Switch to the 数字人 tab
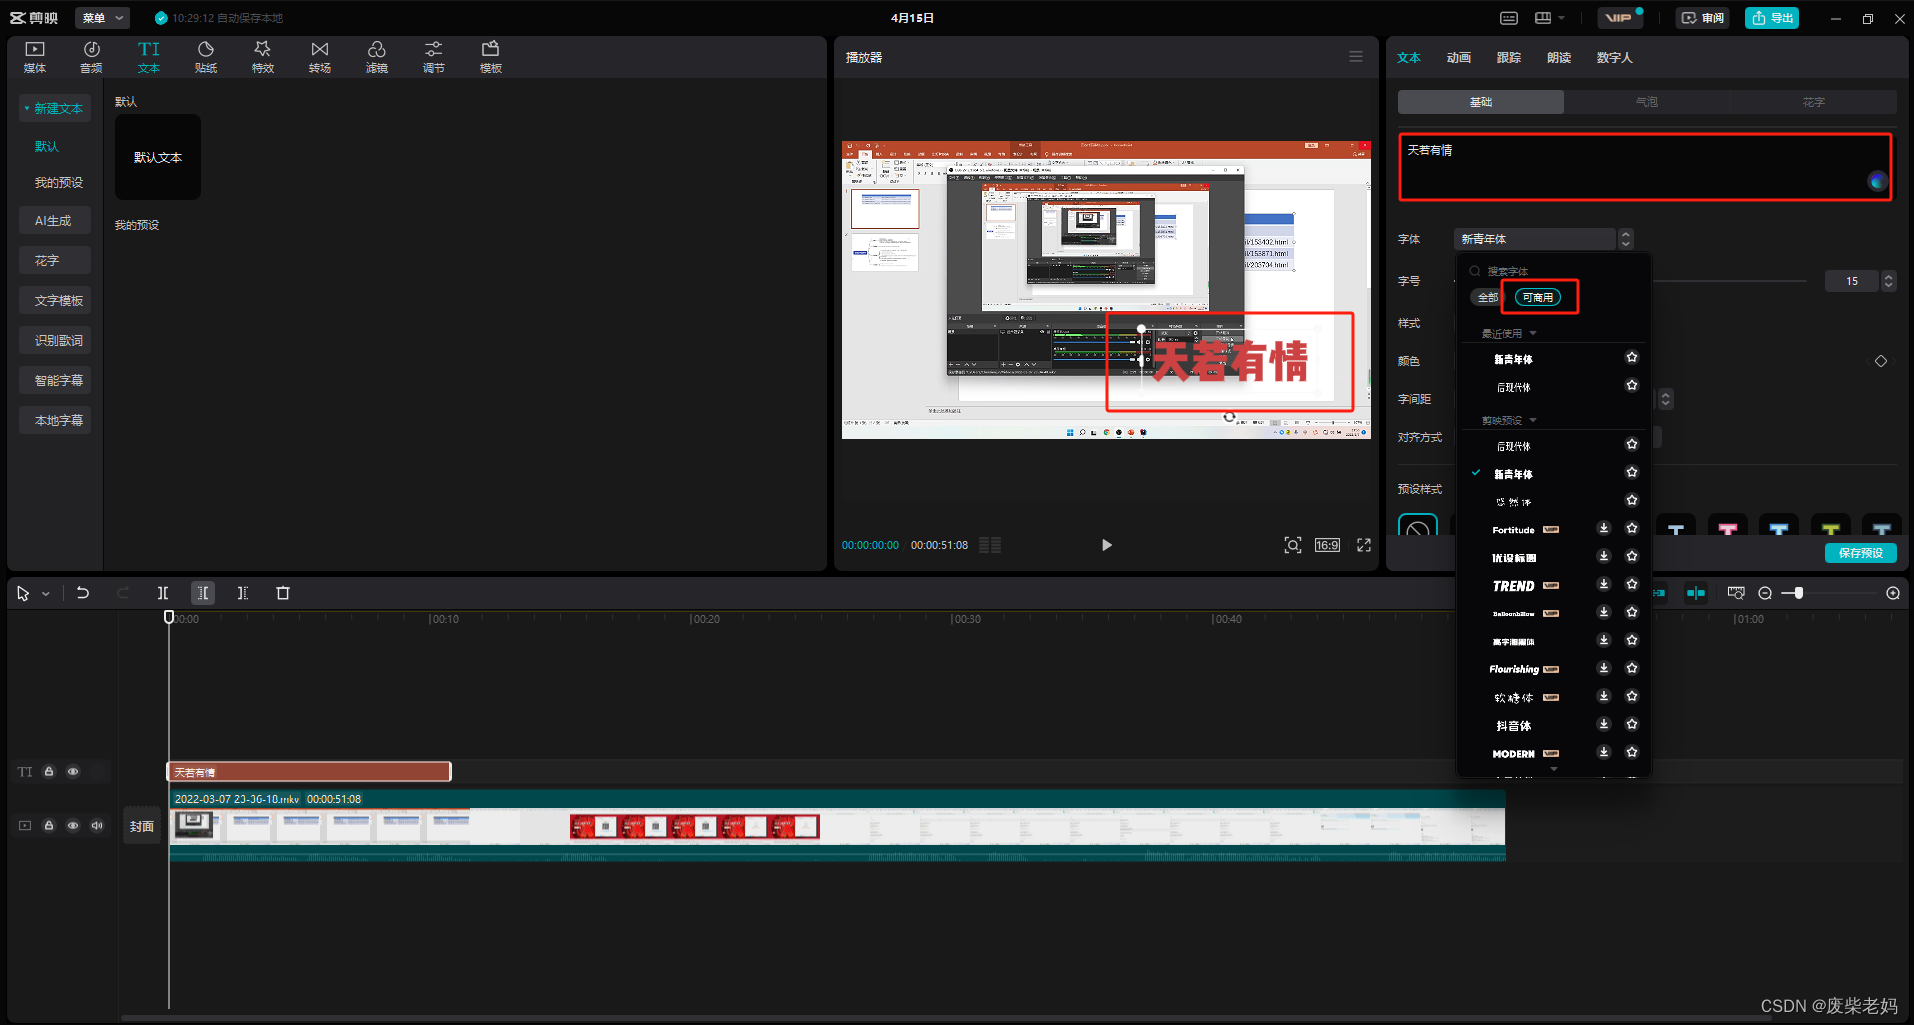1914x1025 pixels. [1614, 58]
